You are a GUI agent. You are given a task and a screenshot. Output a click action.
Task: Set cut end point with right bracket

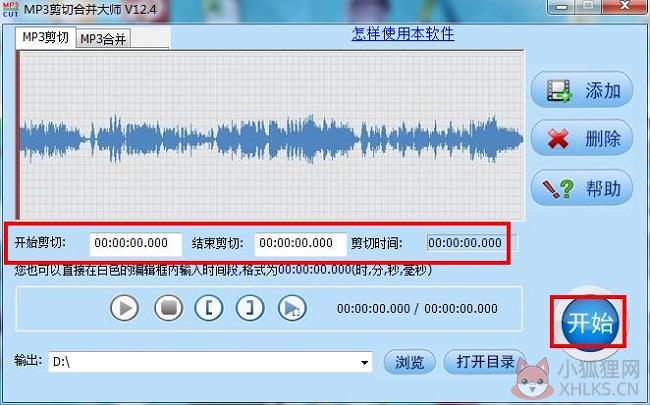[250, 308]
